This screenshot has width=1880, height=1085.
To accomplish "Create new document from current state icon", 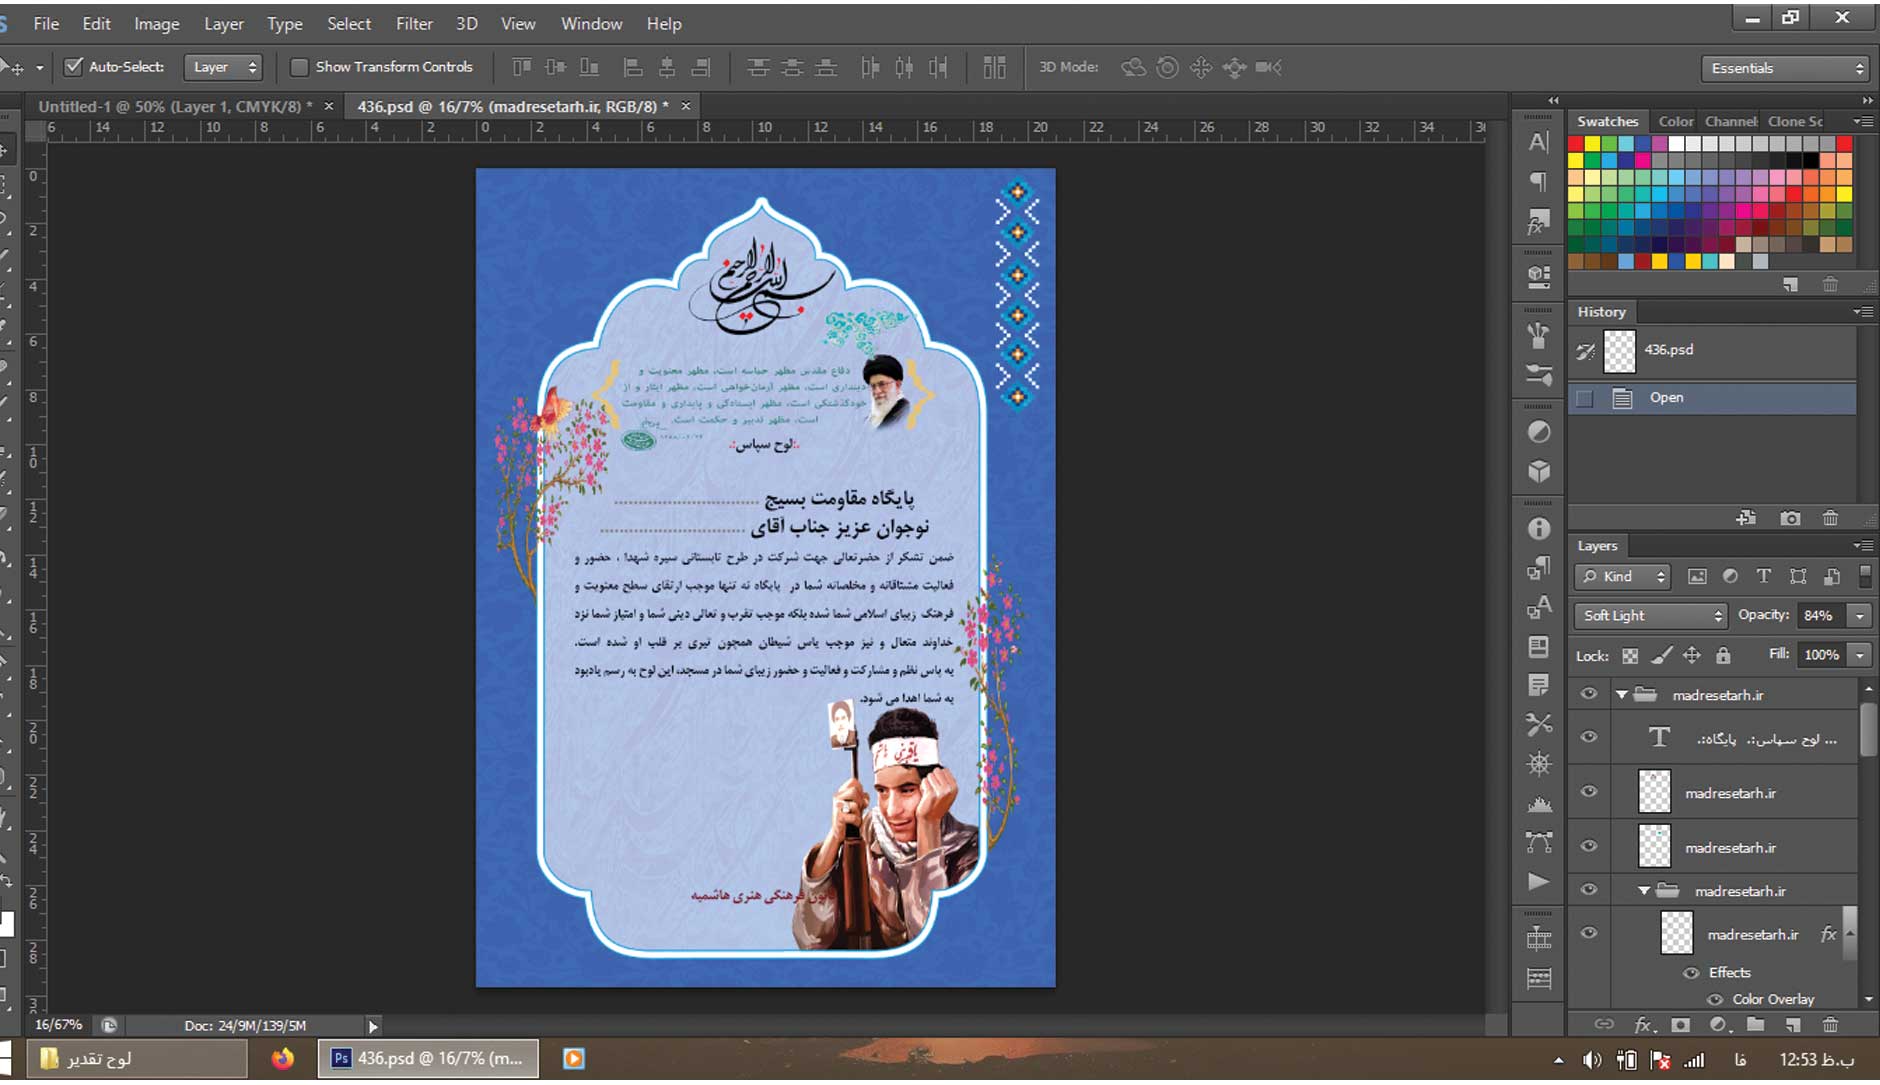I will click(x=1746, y=518).
